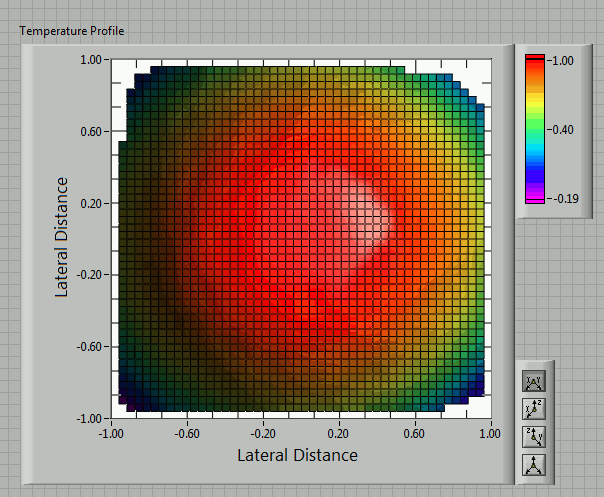Click the 0.60 tick on vertical axis

92,131
